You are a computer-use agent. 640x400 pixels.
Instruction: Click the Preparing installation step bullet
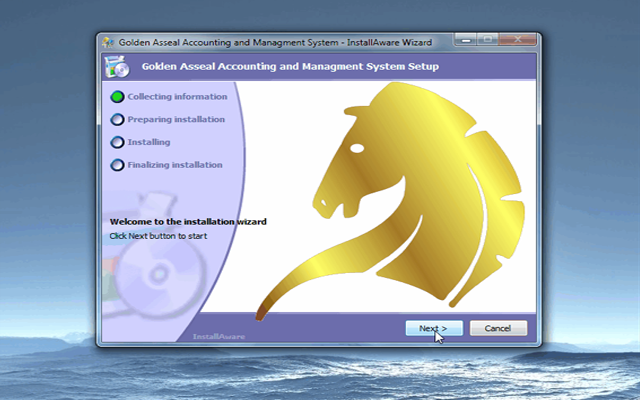pyautogui.click(x=117, y=120)
